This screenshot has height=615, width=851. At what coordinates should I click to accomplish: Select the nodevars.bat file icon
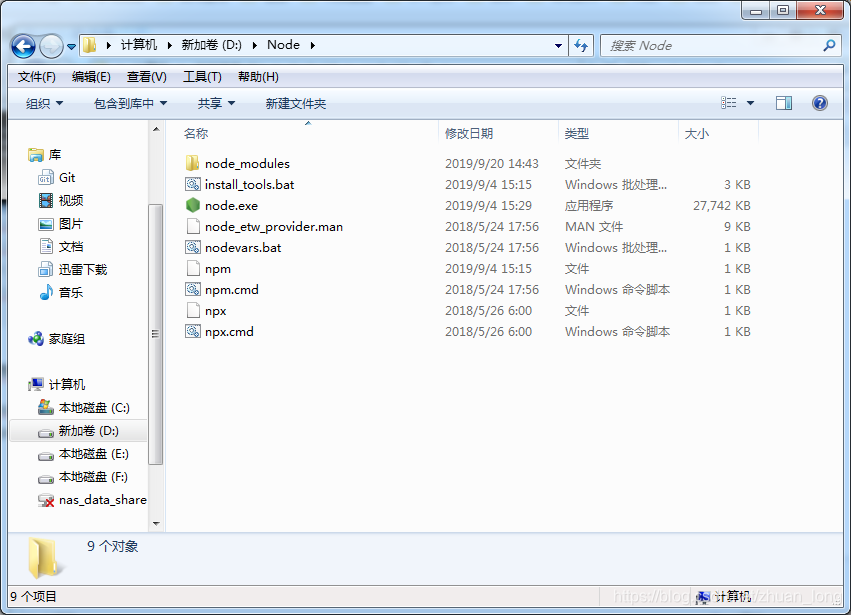tap(193, 248)
